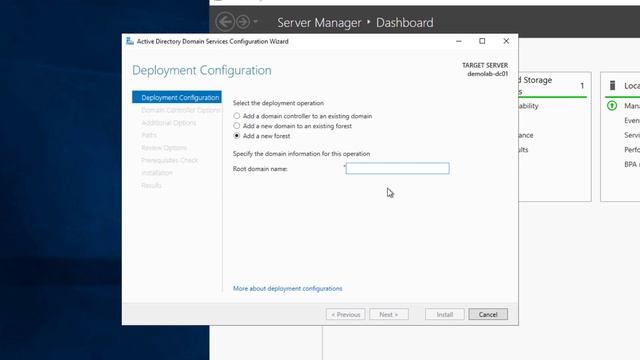Click the Root domain name input field
Image resolution: width=640 pixels, height=360 pixels.
(397, 169)
